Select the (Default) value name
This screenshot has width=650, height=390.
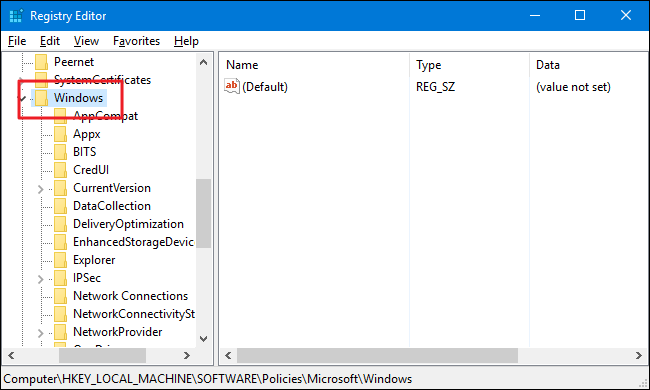[265, 87]
